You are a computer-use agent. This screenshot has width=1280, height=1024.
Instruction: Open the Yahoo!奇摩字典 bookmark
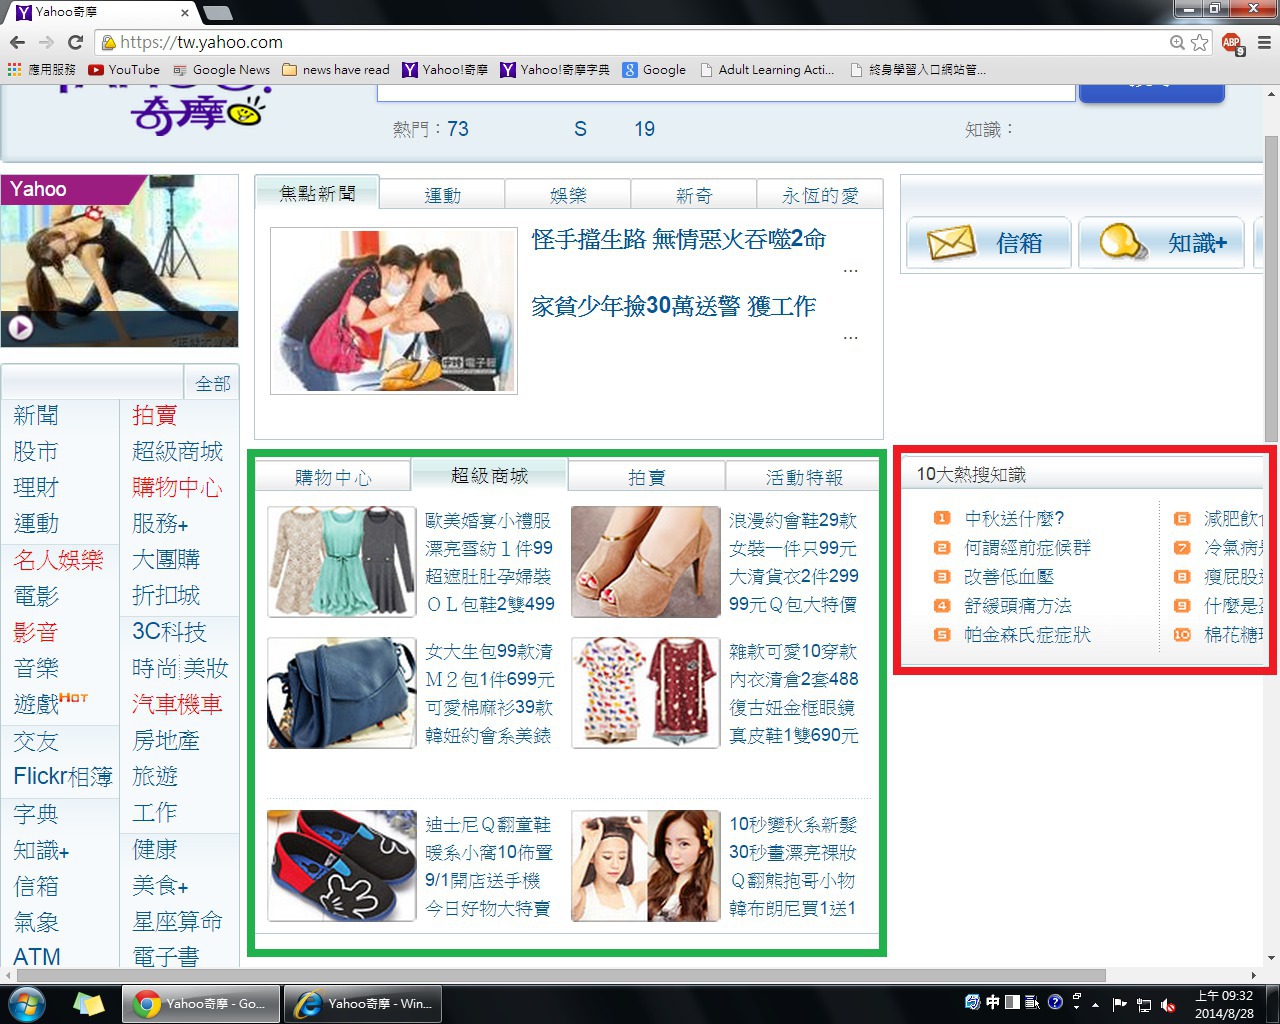coord(555,69)
